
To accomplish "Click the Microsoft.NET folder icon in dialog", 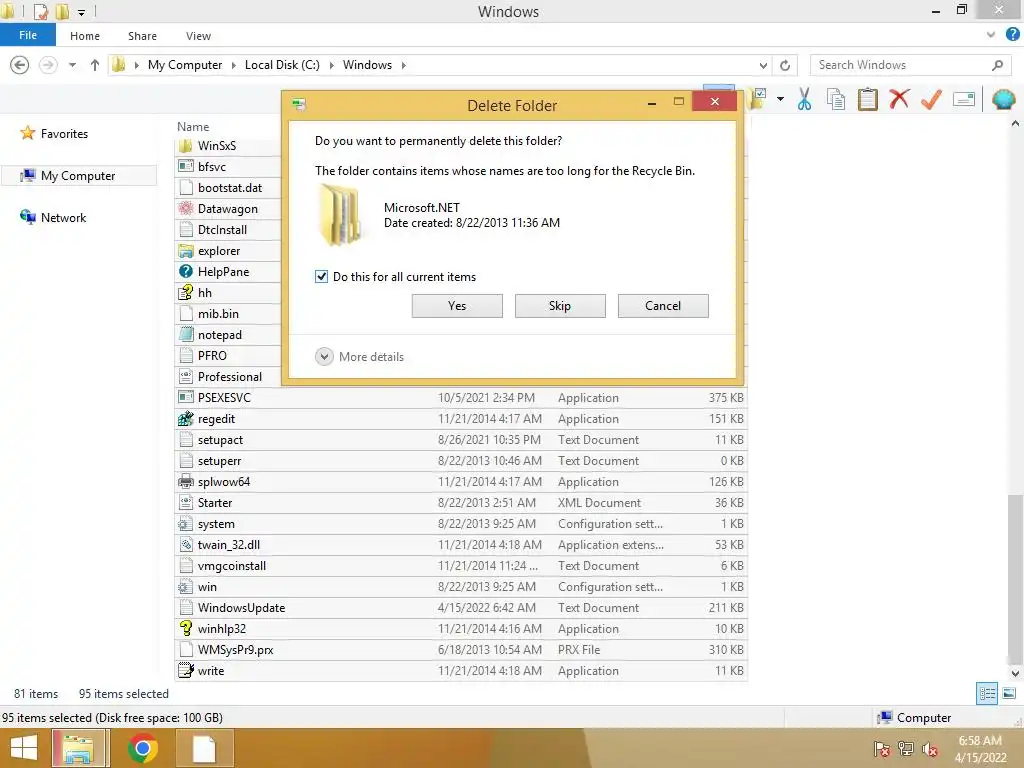I will pyautogui.click(x=339, y=214).
